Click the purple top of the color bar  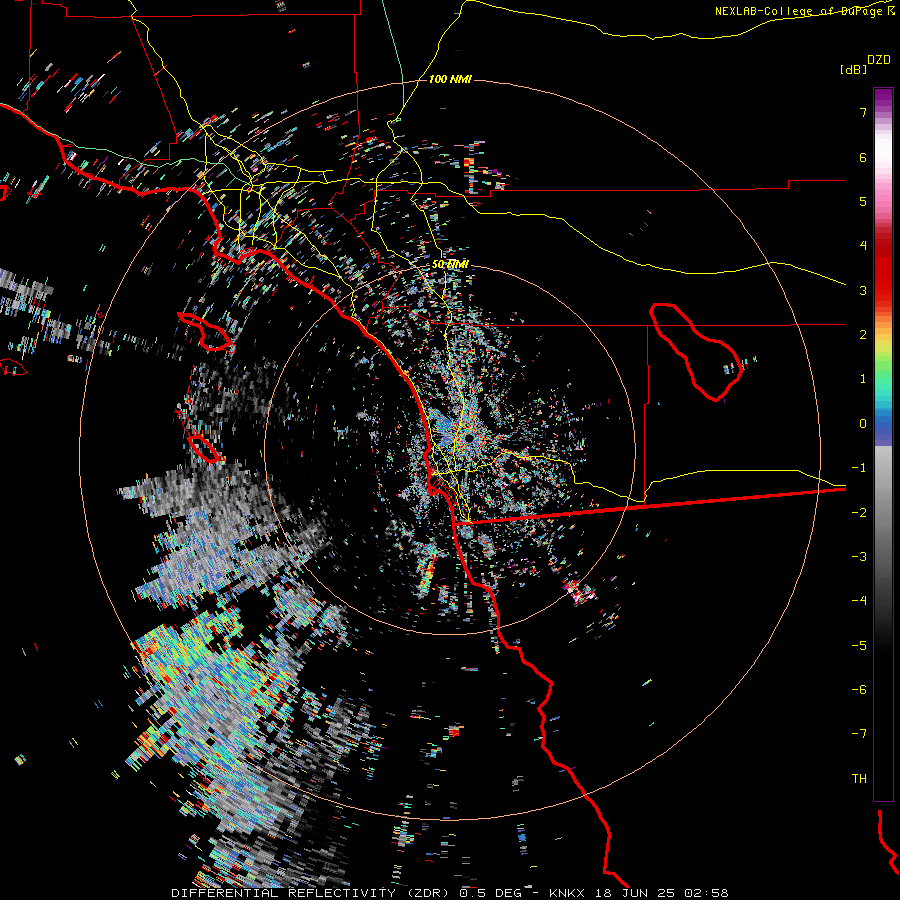[x=883, y=98]
